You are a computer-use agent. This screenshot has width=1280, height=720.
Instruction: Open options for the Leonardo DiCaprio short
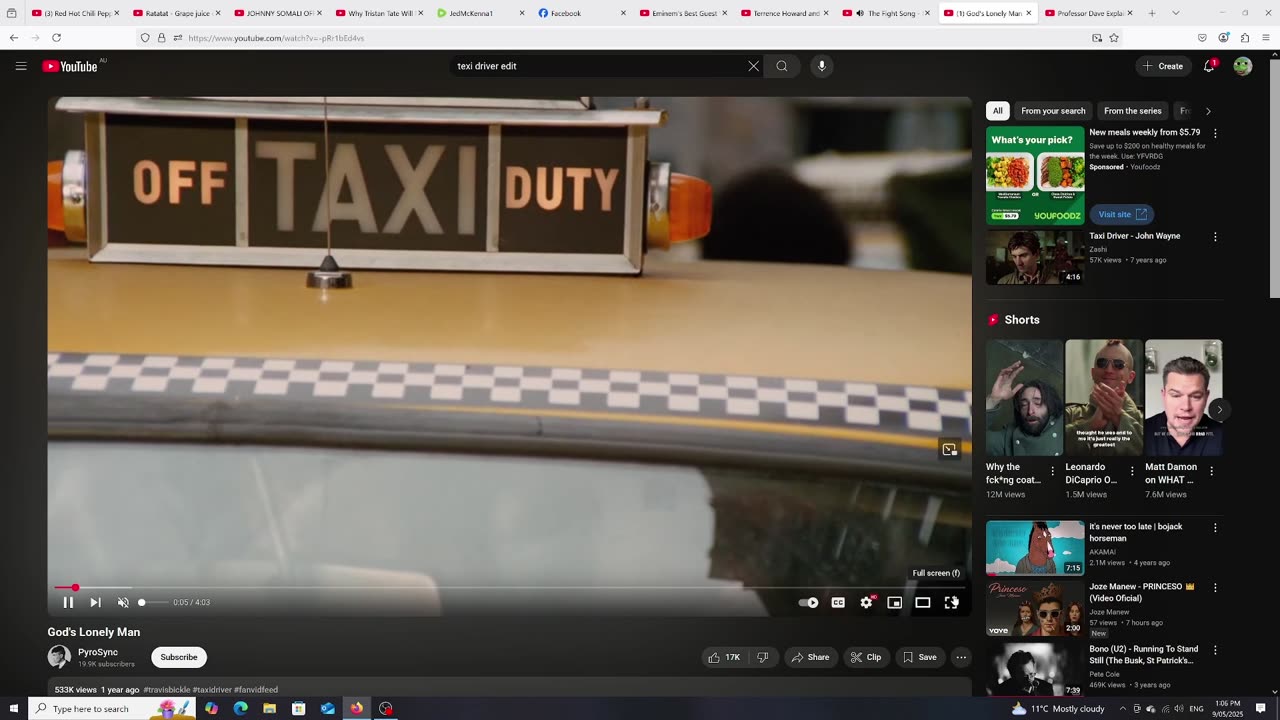click(1132, 470)
